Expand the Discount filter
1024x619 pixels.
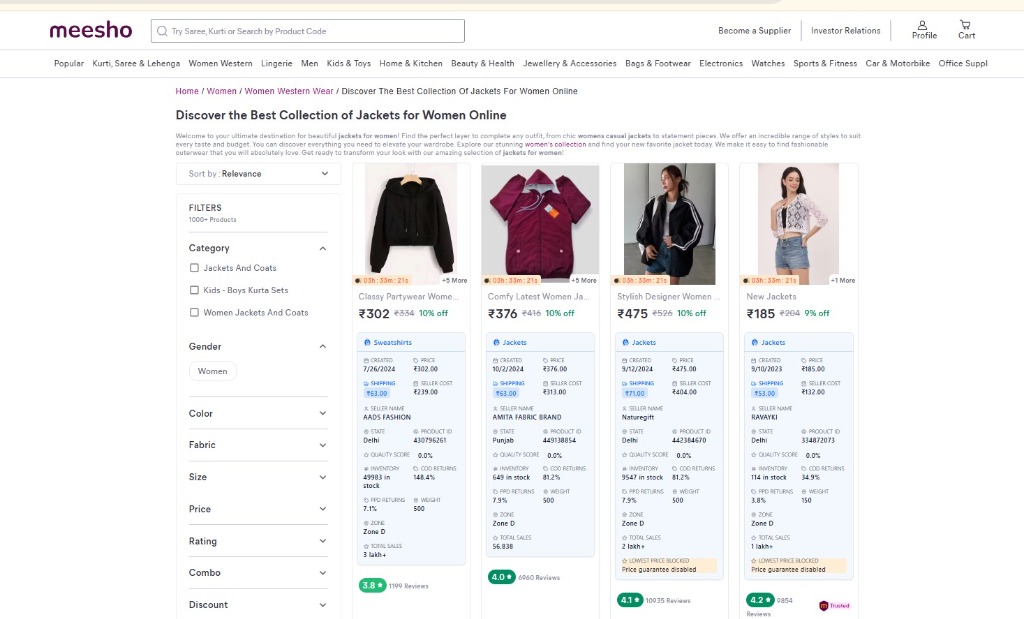point(258,605)
